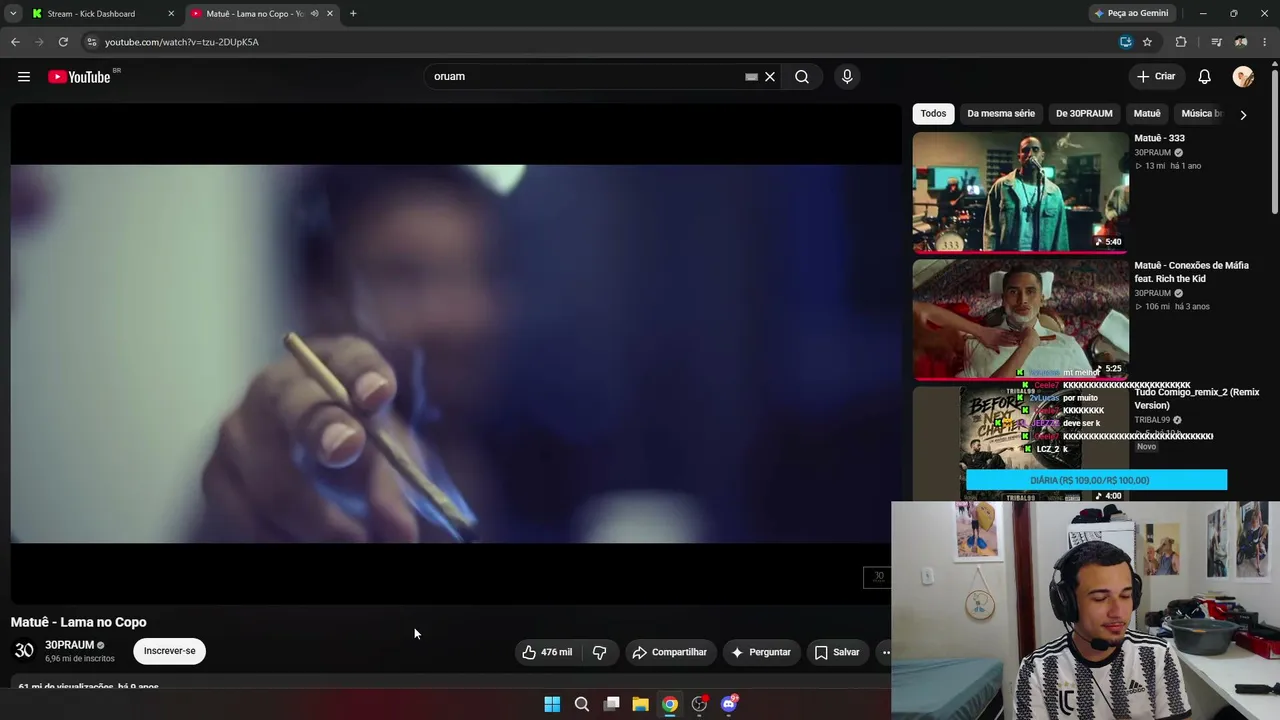Open the Chrome three-dot menu
Viewport: 1280px width, 720px height.
pos(1265,42)
